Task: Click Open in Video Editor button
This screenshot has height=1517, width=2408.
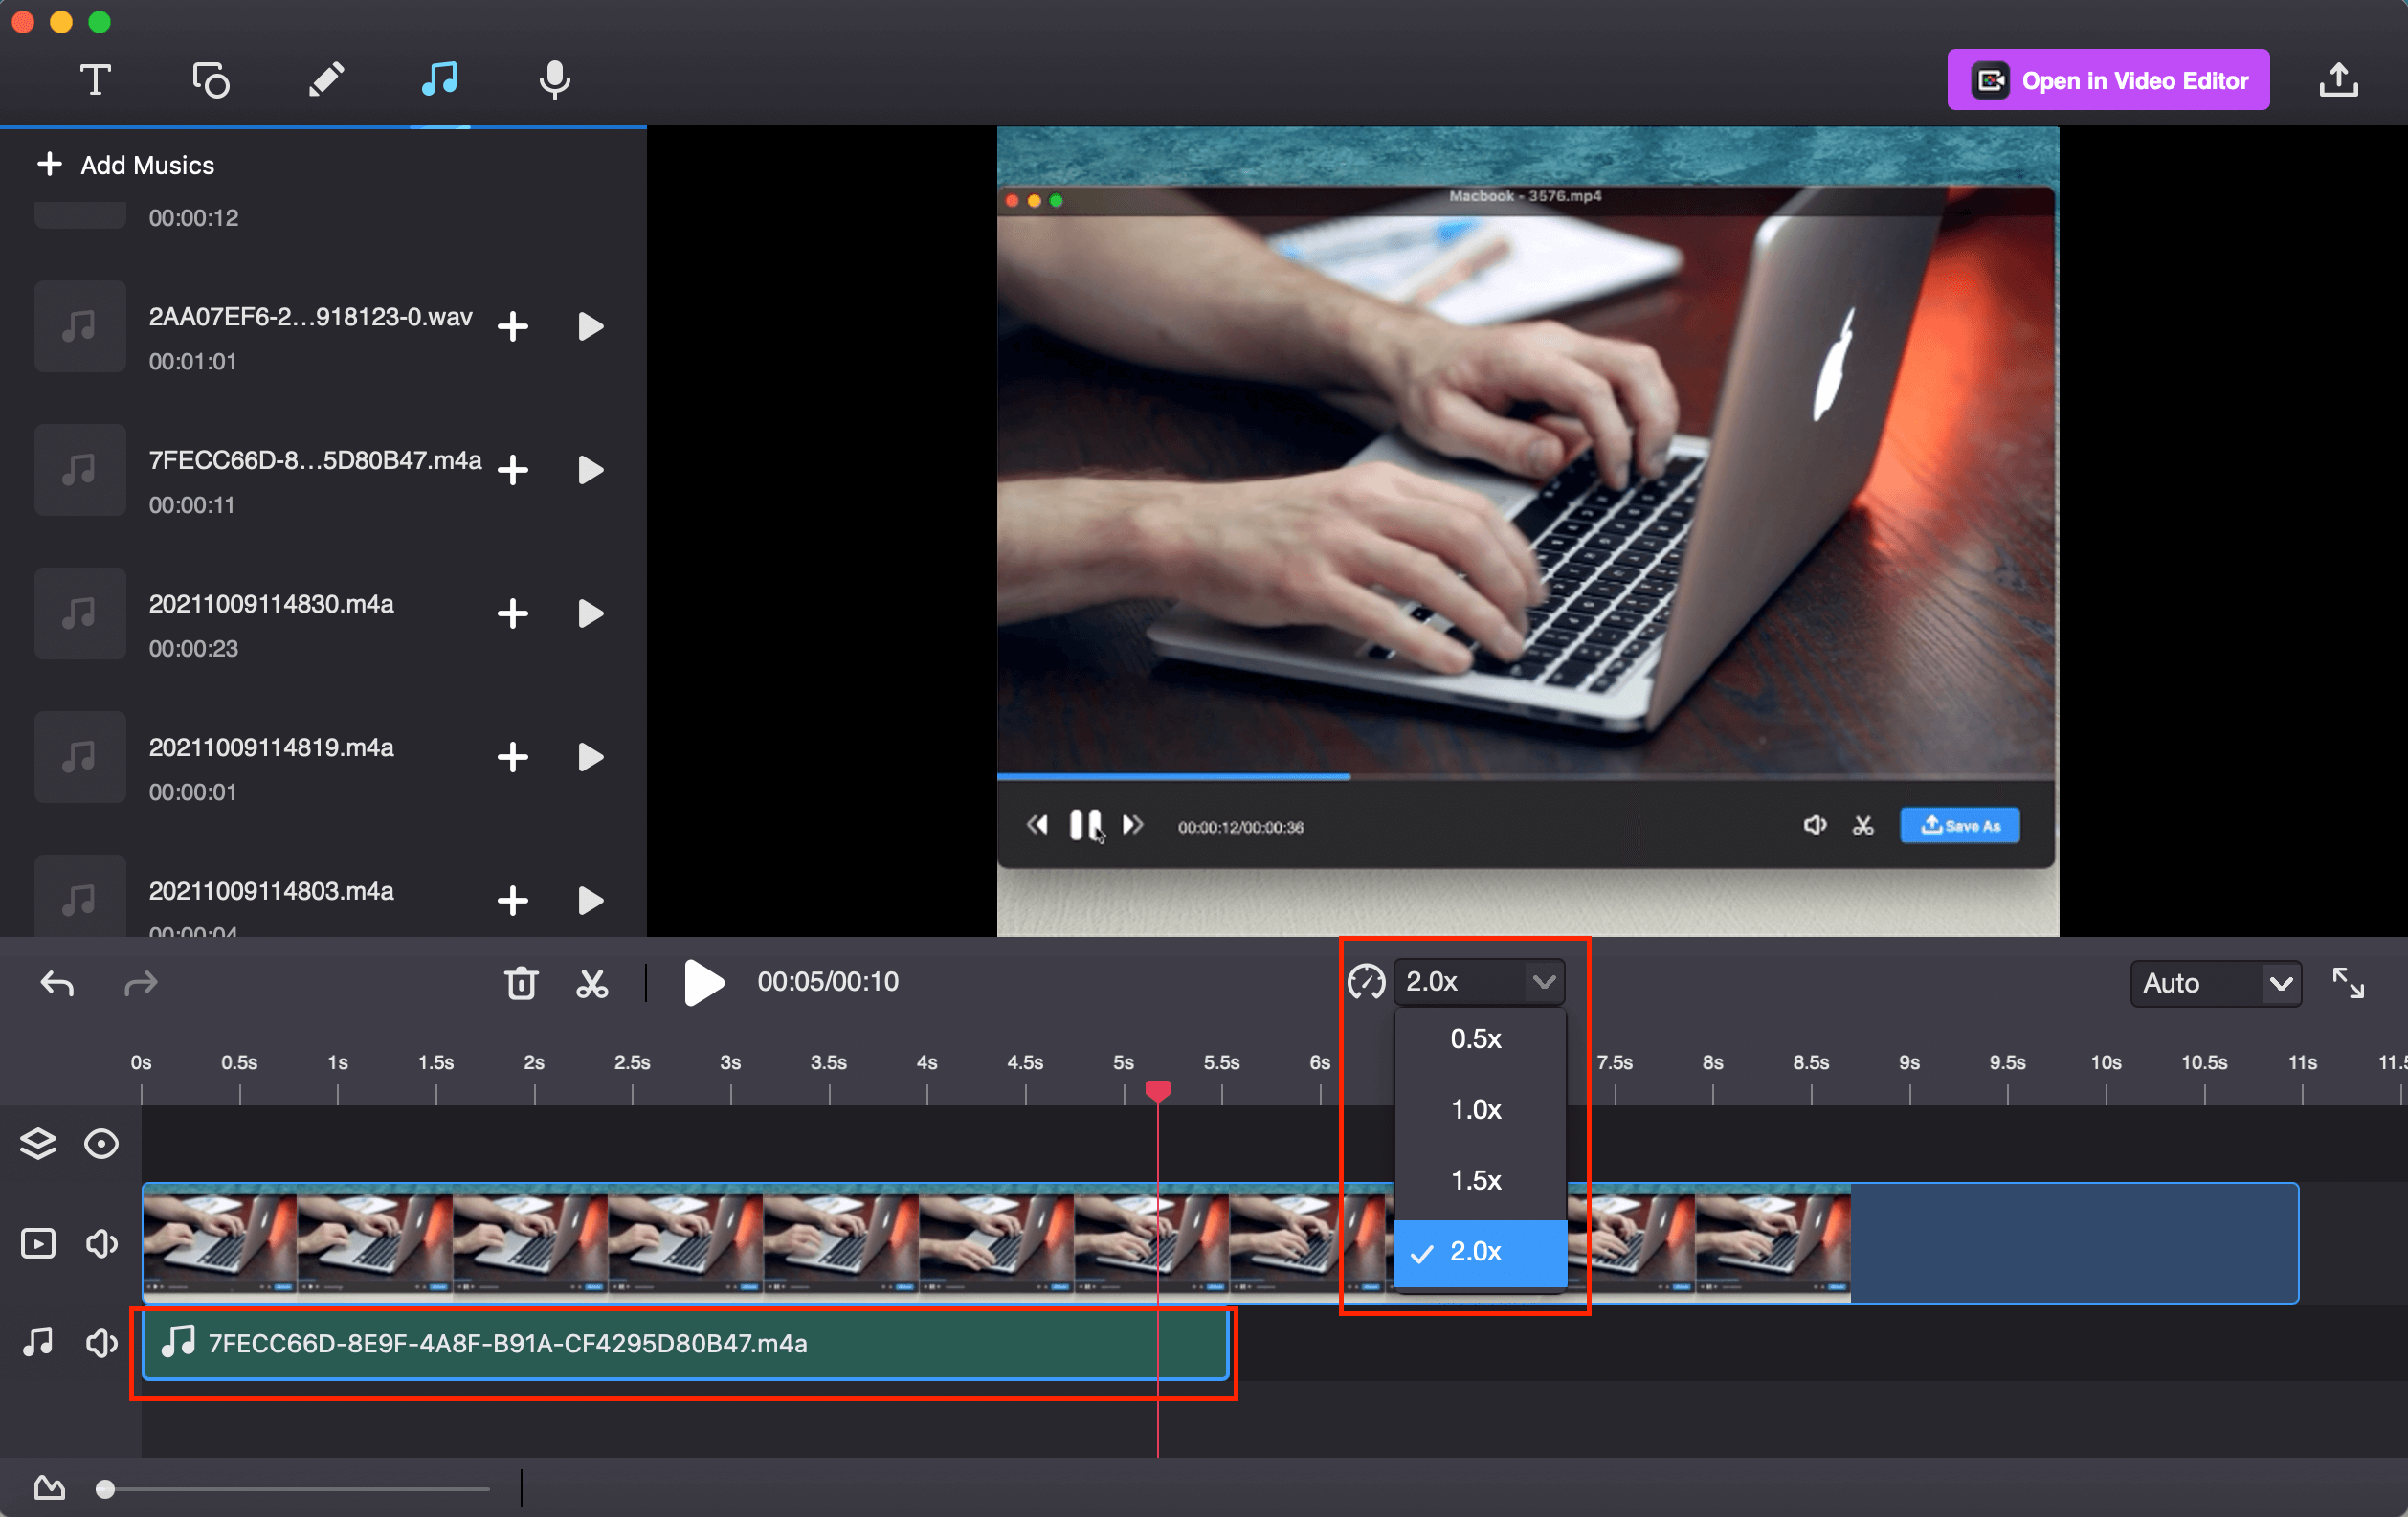Action: (x=2107, y=80)
